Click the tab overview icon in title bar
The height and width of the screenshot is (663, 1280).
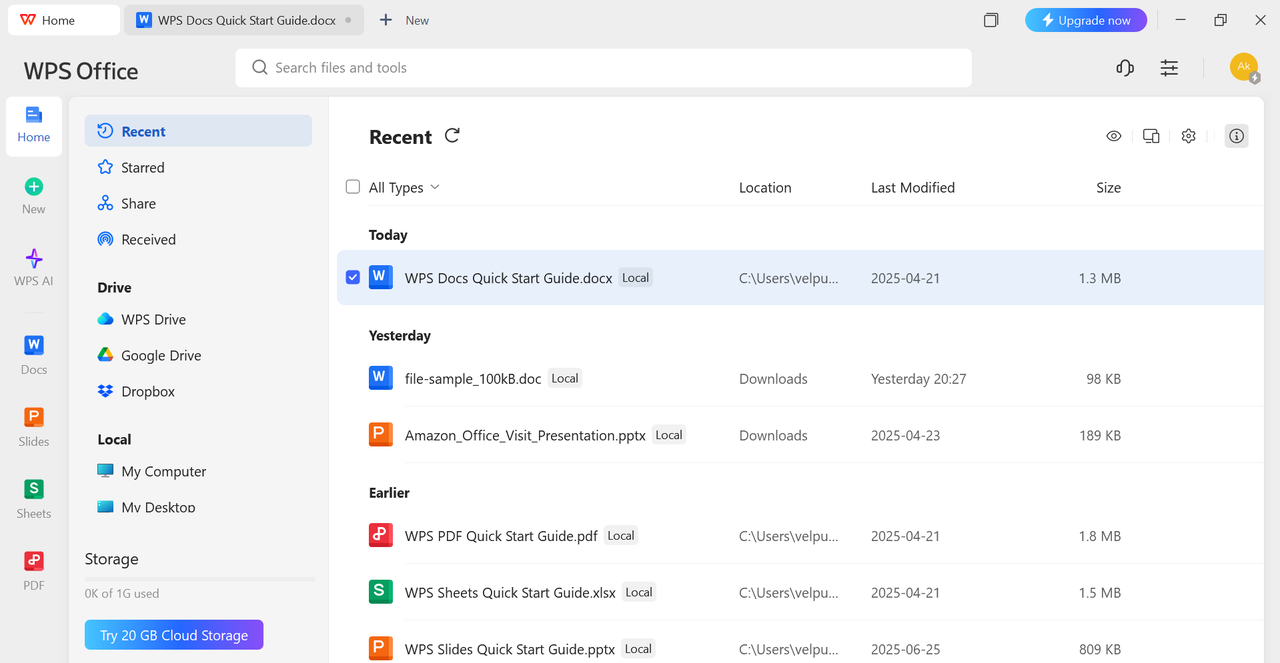pos(991,20)
